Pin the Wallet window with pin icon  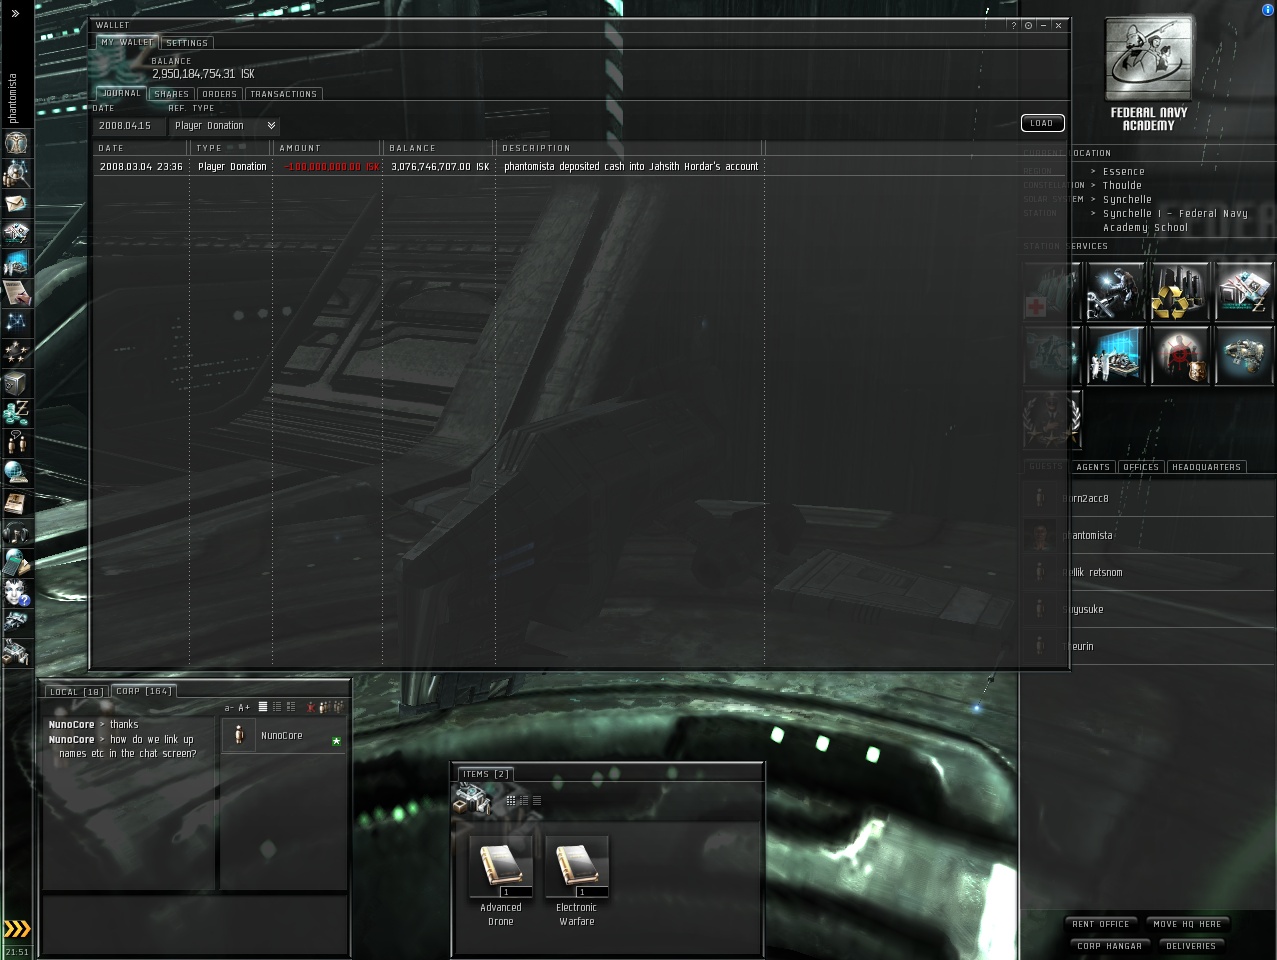1028,25
